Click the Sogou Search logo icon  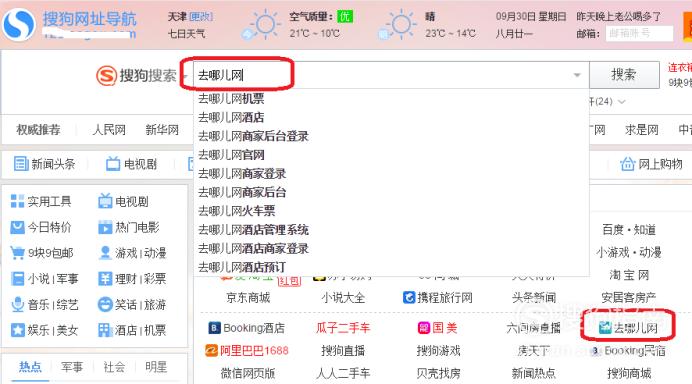tap(106, 76)
